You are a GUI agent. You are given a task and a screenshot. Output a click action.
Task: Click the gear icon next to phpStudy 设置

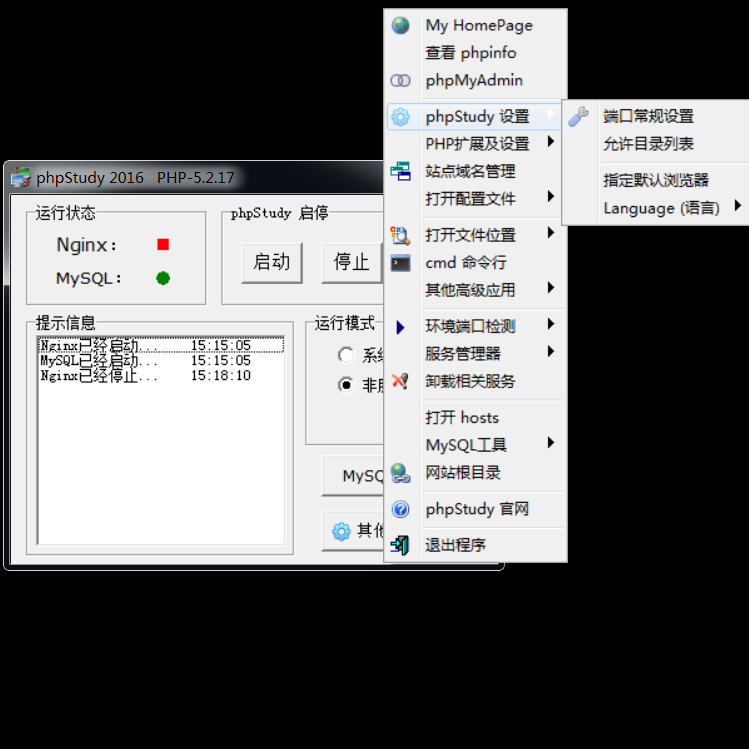400,117
